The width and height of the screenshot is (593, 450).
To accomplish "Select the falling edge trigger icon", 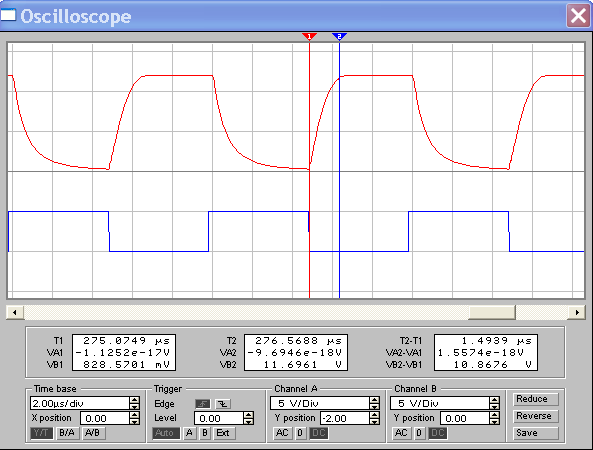I will click(223, 404).
